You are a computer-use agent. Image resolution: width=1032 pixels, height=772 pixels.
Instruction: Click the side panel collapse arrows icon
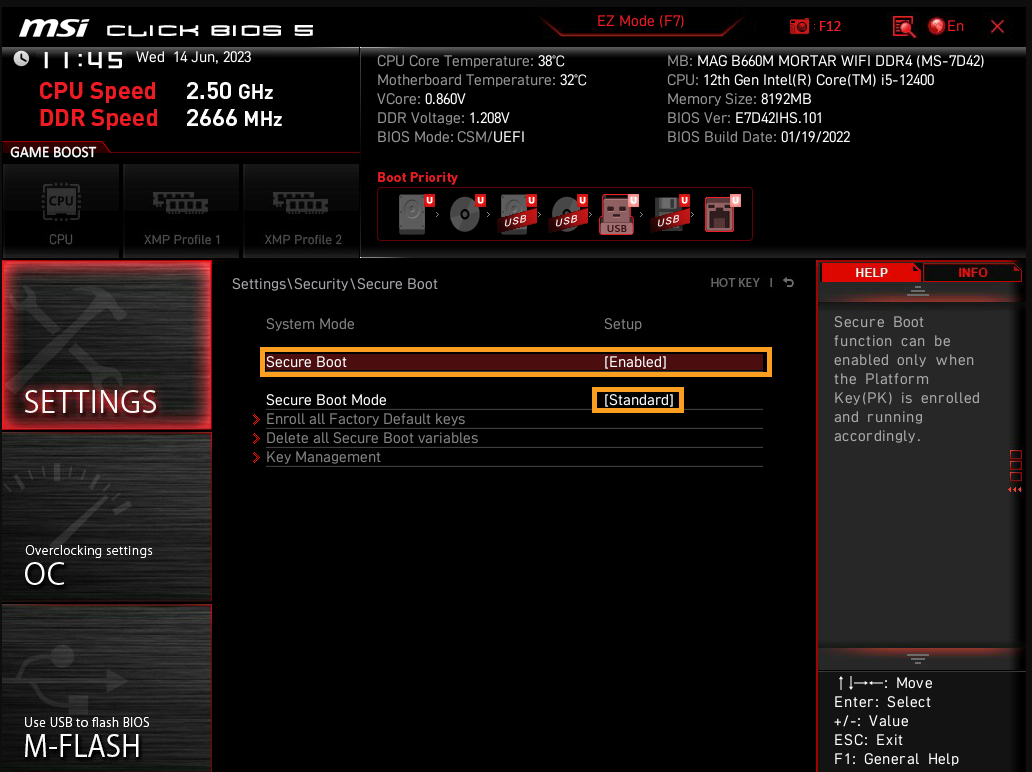[x=1015, y=490]
